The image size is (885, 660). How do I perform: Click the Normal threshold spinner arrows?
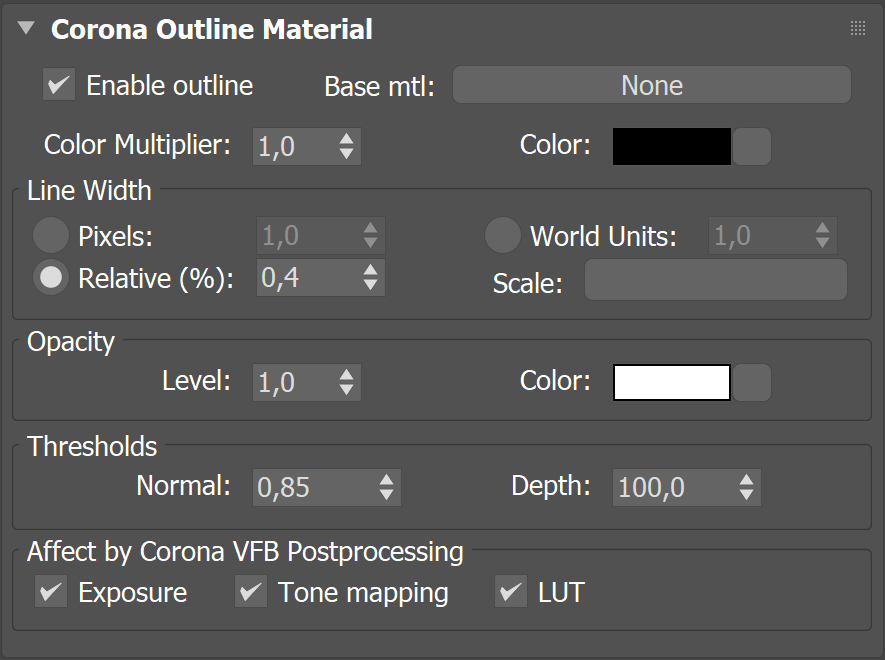pos(386,487)
